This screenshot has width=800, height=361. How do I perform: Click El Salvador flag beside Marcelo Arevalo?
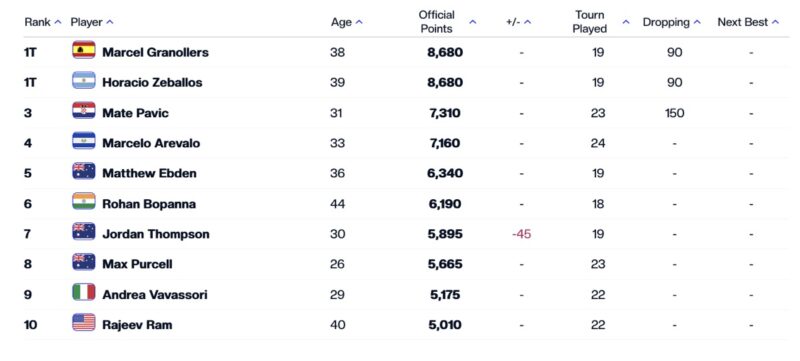coord(84,141)
